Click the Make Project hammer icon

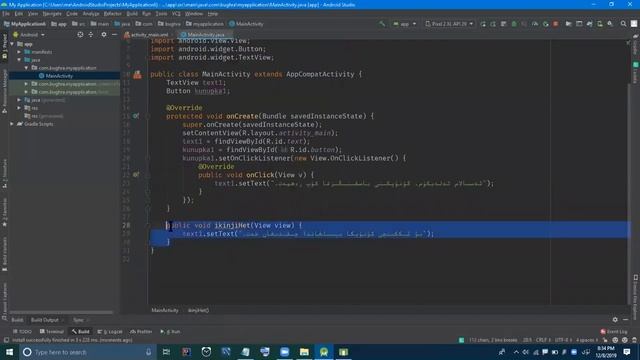click(x=382, y=24)
